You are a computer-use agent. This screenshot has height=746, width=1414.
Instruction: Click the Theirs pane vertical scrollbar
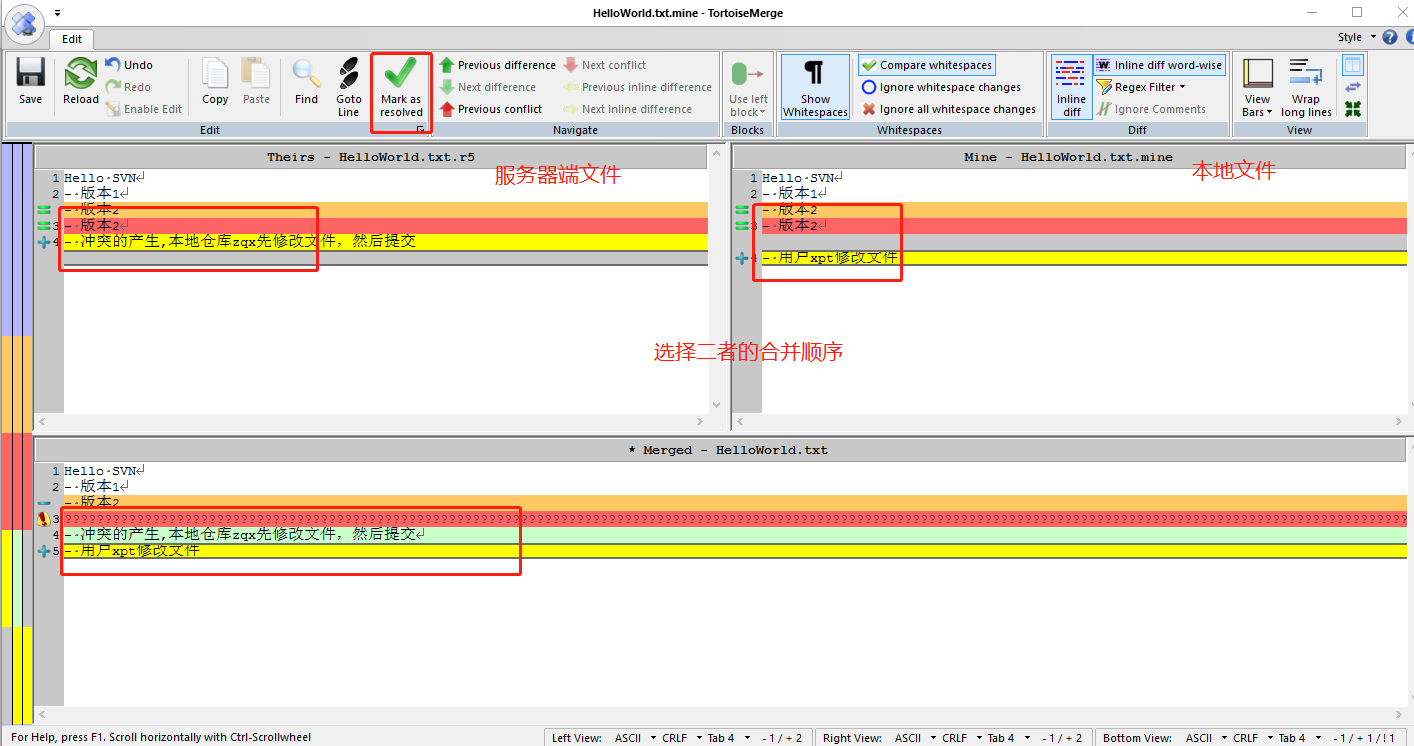click(x=715, y=277)
